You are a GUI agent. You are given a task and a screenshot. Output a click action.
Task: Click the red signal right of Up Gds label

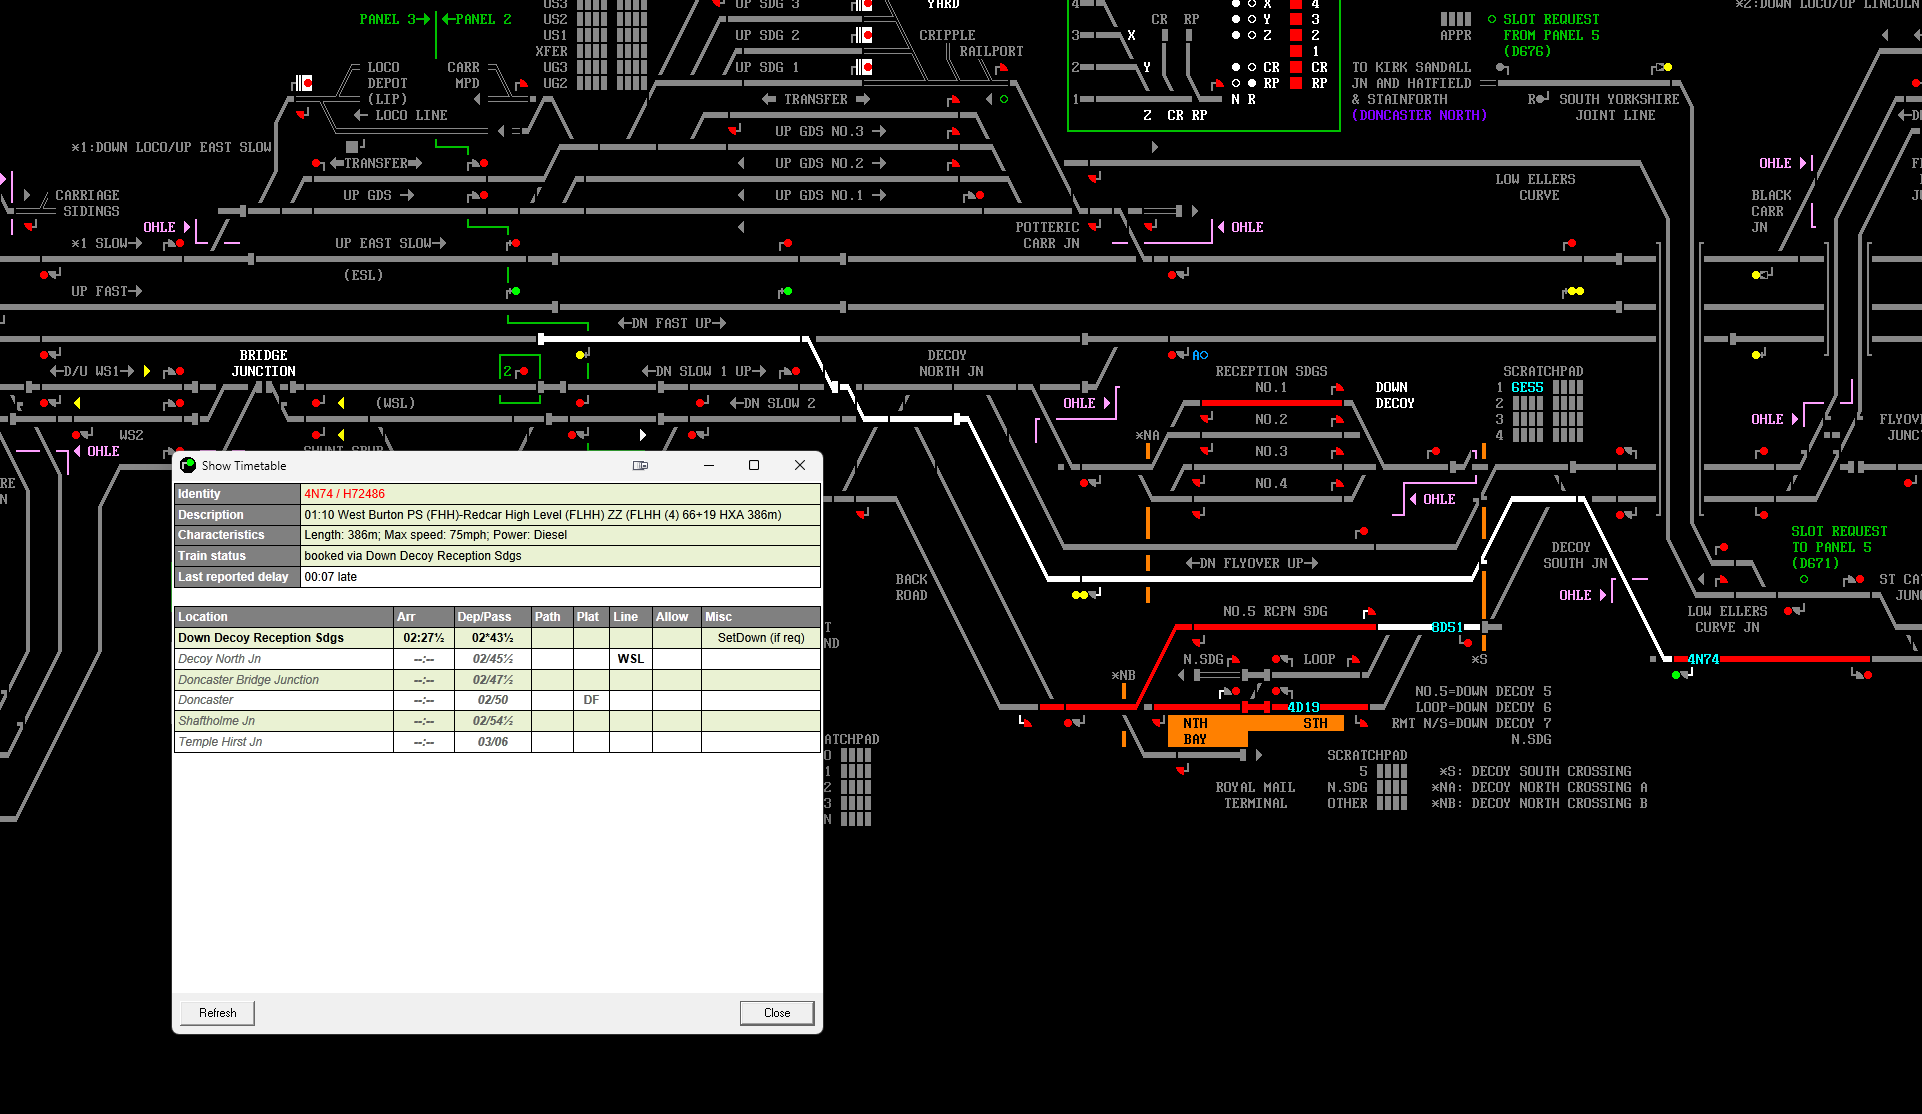(484, 195)
